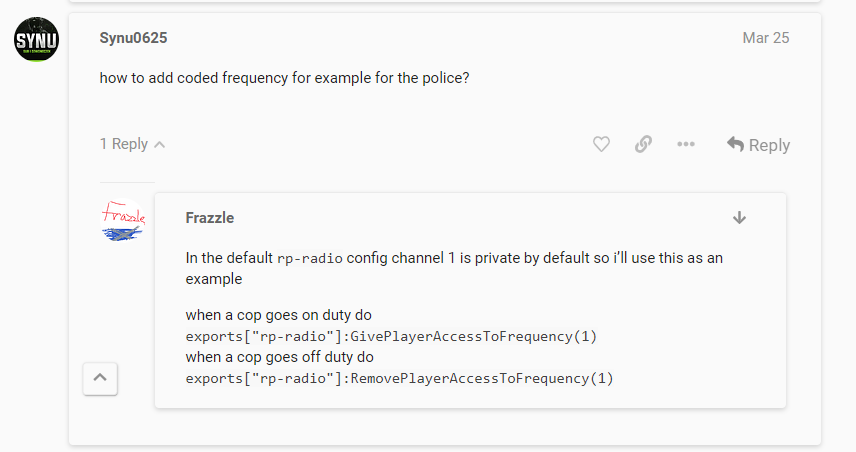This screenshot has height=452, width=856.
Task: Click the RemovePlayerAccessToFrequency code line
Action: click(399, 378)
